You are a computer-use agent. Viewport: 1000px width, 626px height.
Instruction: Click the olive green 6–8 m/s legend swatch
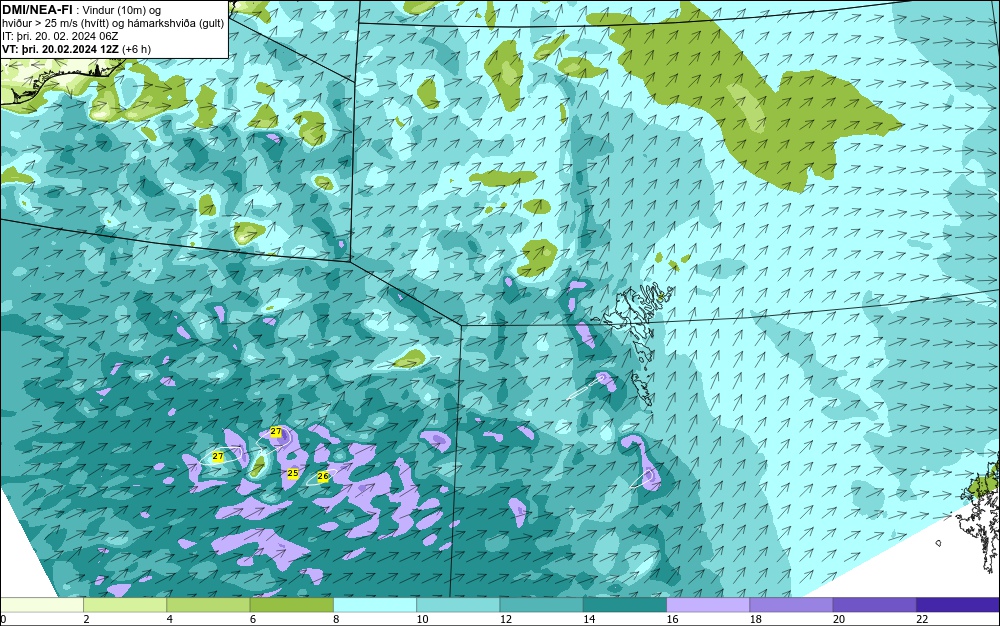[291, 605]
